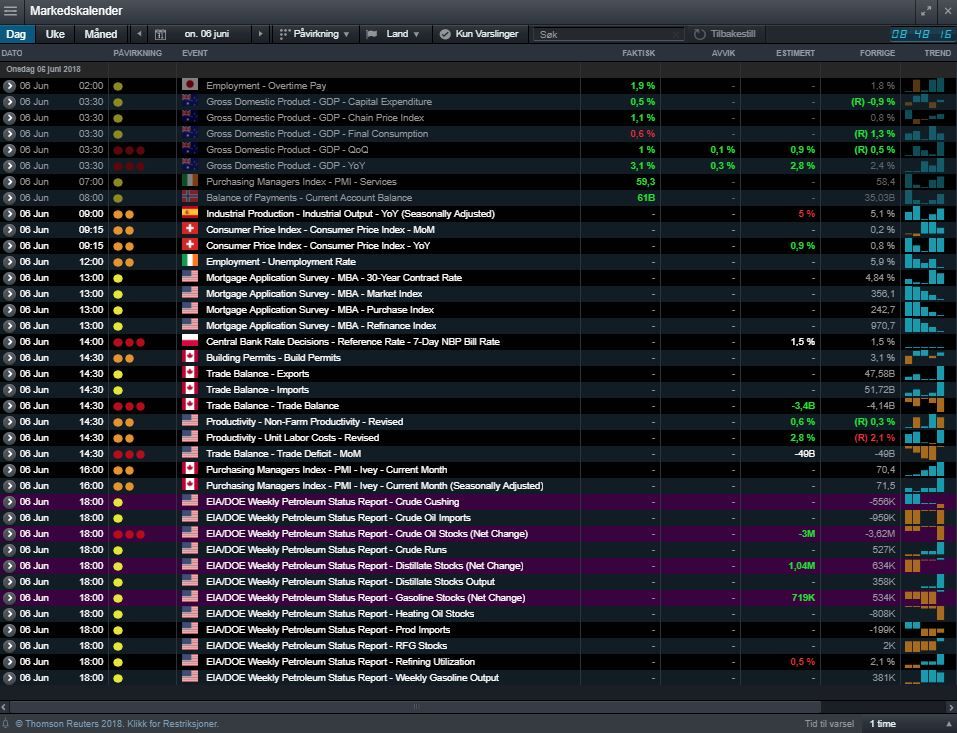
Task: Sort by the PÅVIRKNING column header
Action: [137, 53]
